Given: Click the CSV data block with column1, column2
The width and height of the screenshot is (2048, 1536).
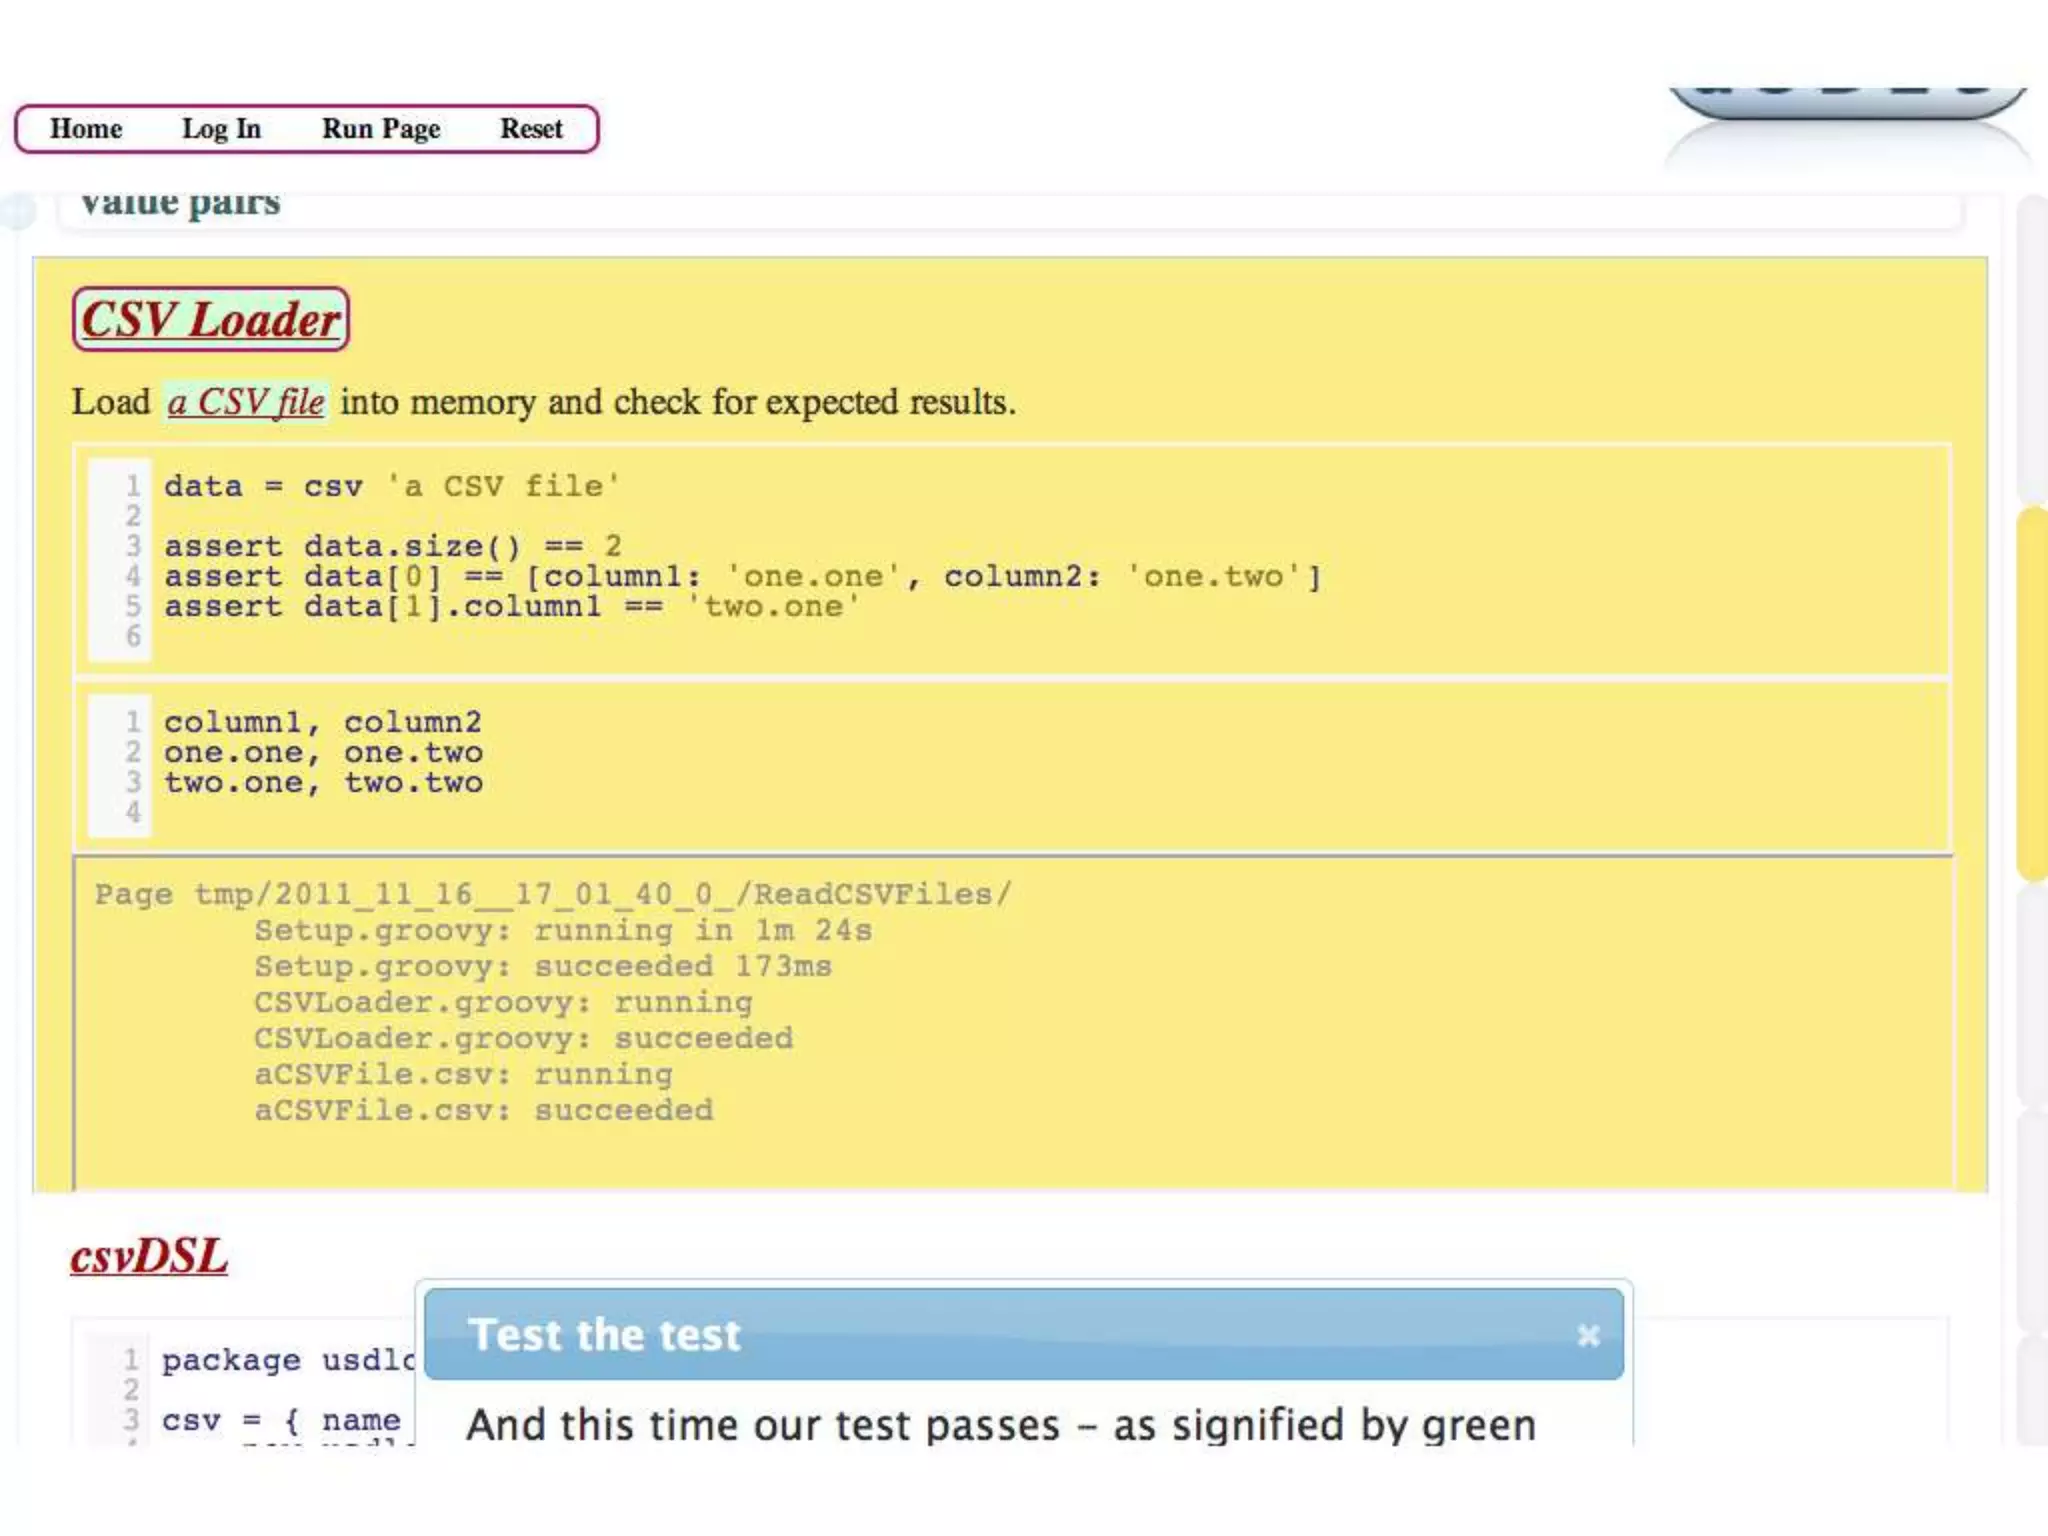Looking at the screenshot, I should (1012, 766).
